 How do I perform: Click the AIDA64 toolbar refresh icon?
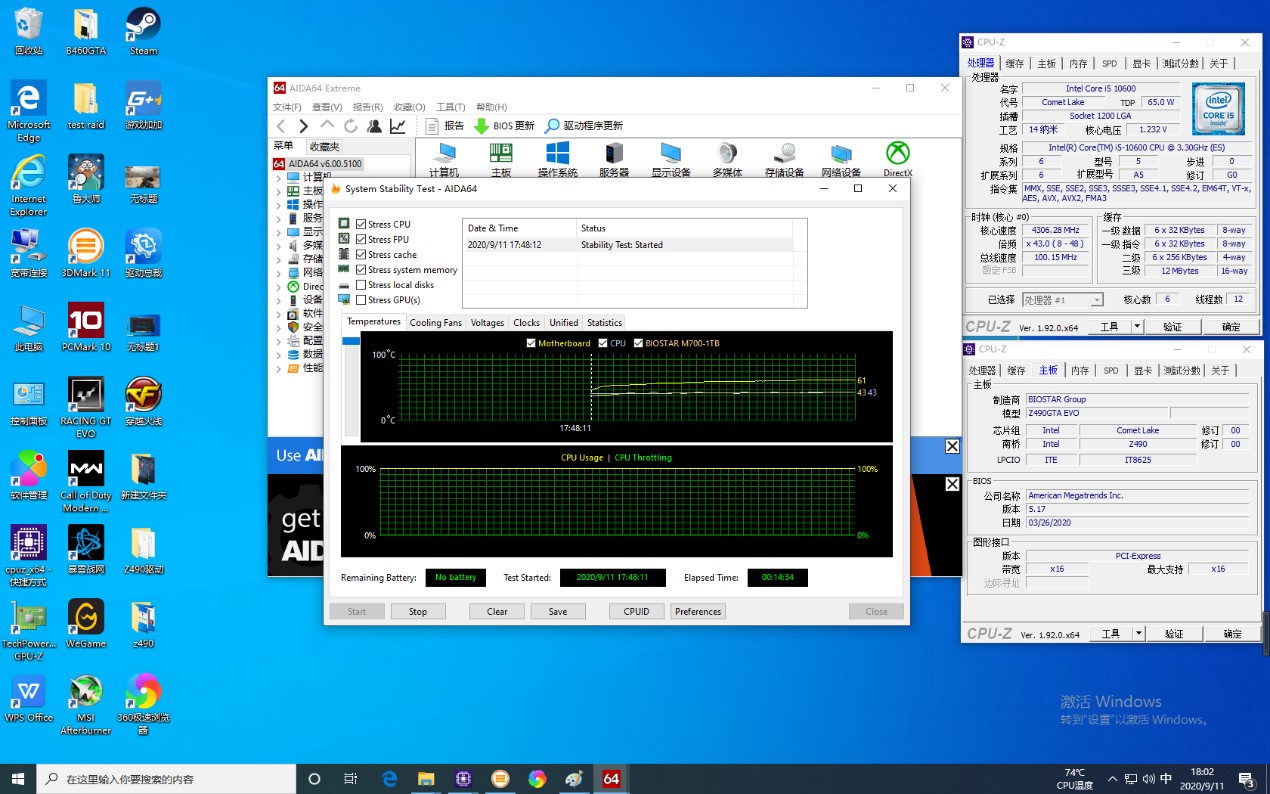pos(351,126)
